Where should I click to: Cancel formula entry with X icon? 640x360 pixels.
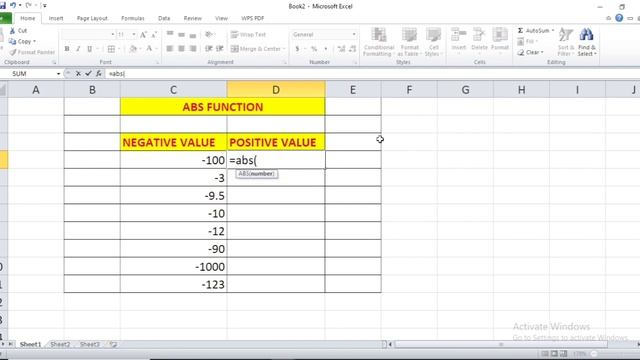[78, 73]
